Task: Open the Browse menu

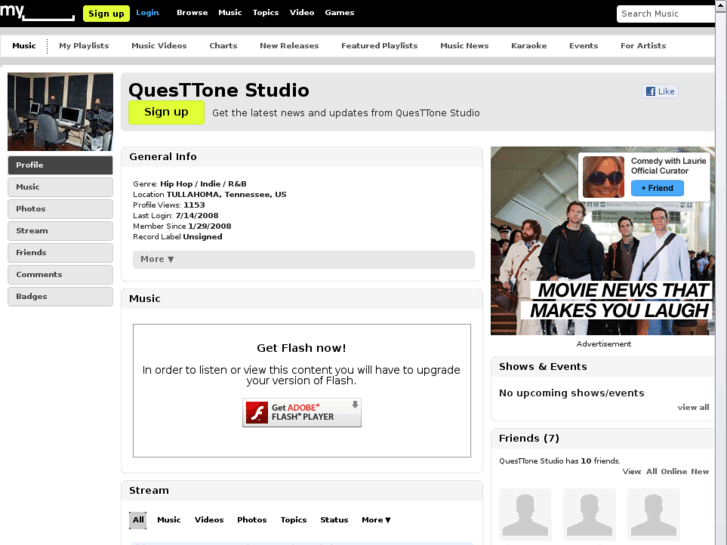Action: (x=192, y=13)
